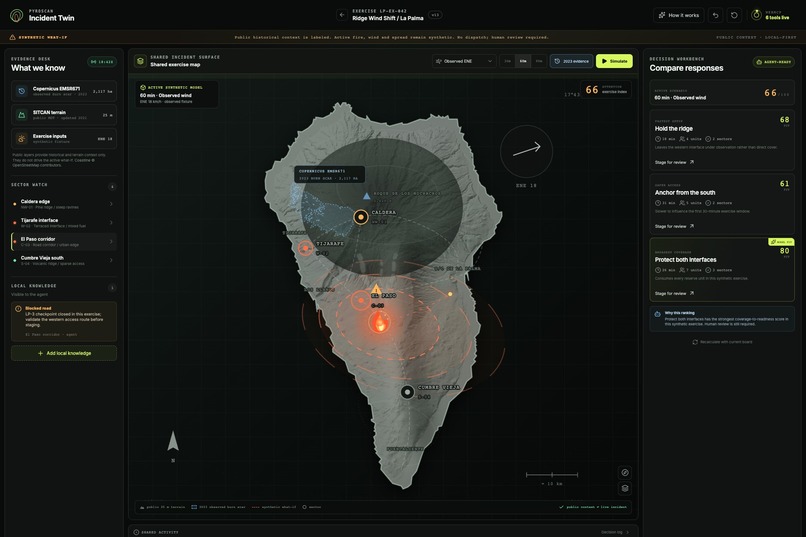Click the Shared incident surface layers icon

[x=140, y=61]
